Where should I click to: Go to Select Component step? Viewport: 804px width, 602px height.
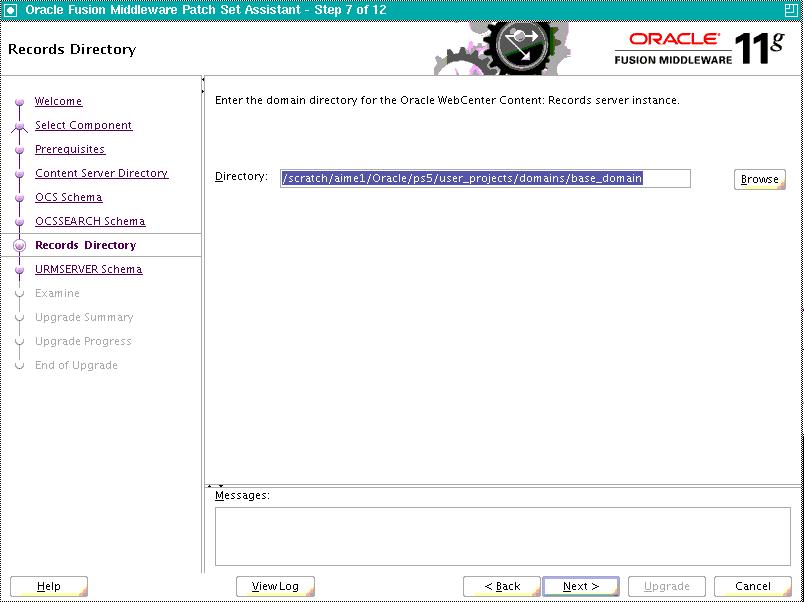[84, 125]
